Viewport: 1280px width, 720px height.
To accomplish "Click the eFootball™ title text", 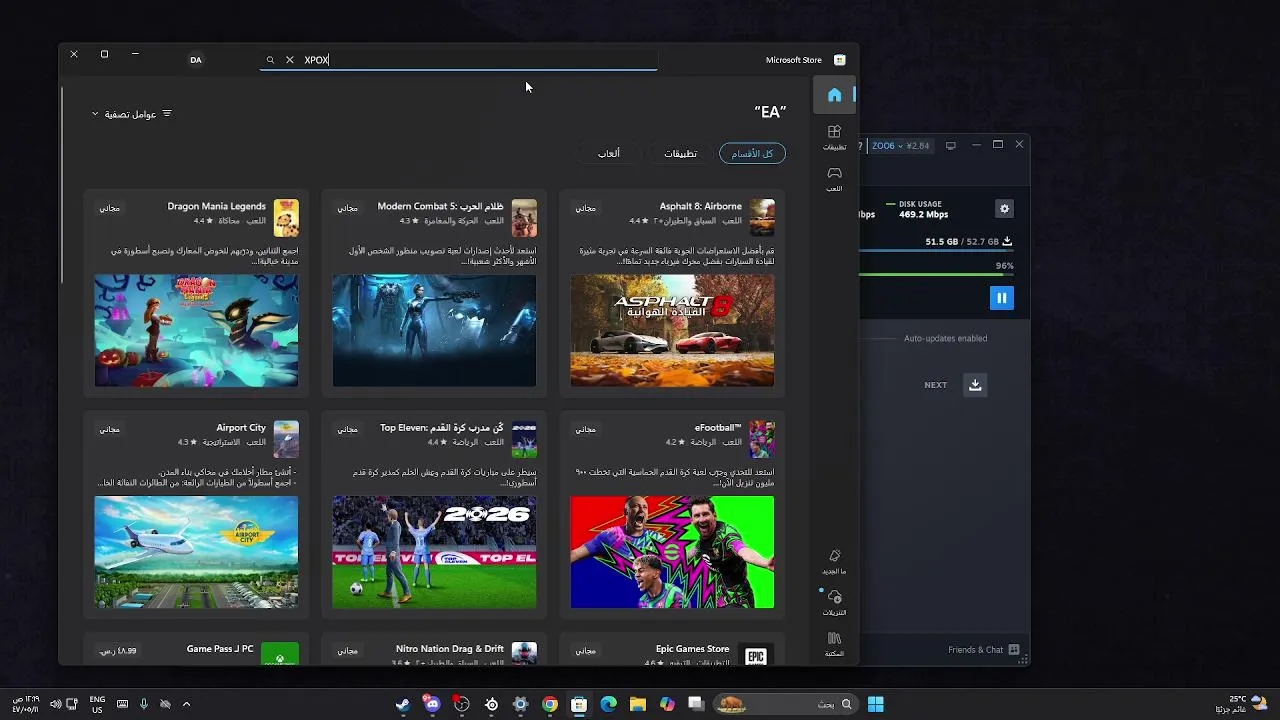I will click(x=718, y=428).
